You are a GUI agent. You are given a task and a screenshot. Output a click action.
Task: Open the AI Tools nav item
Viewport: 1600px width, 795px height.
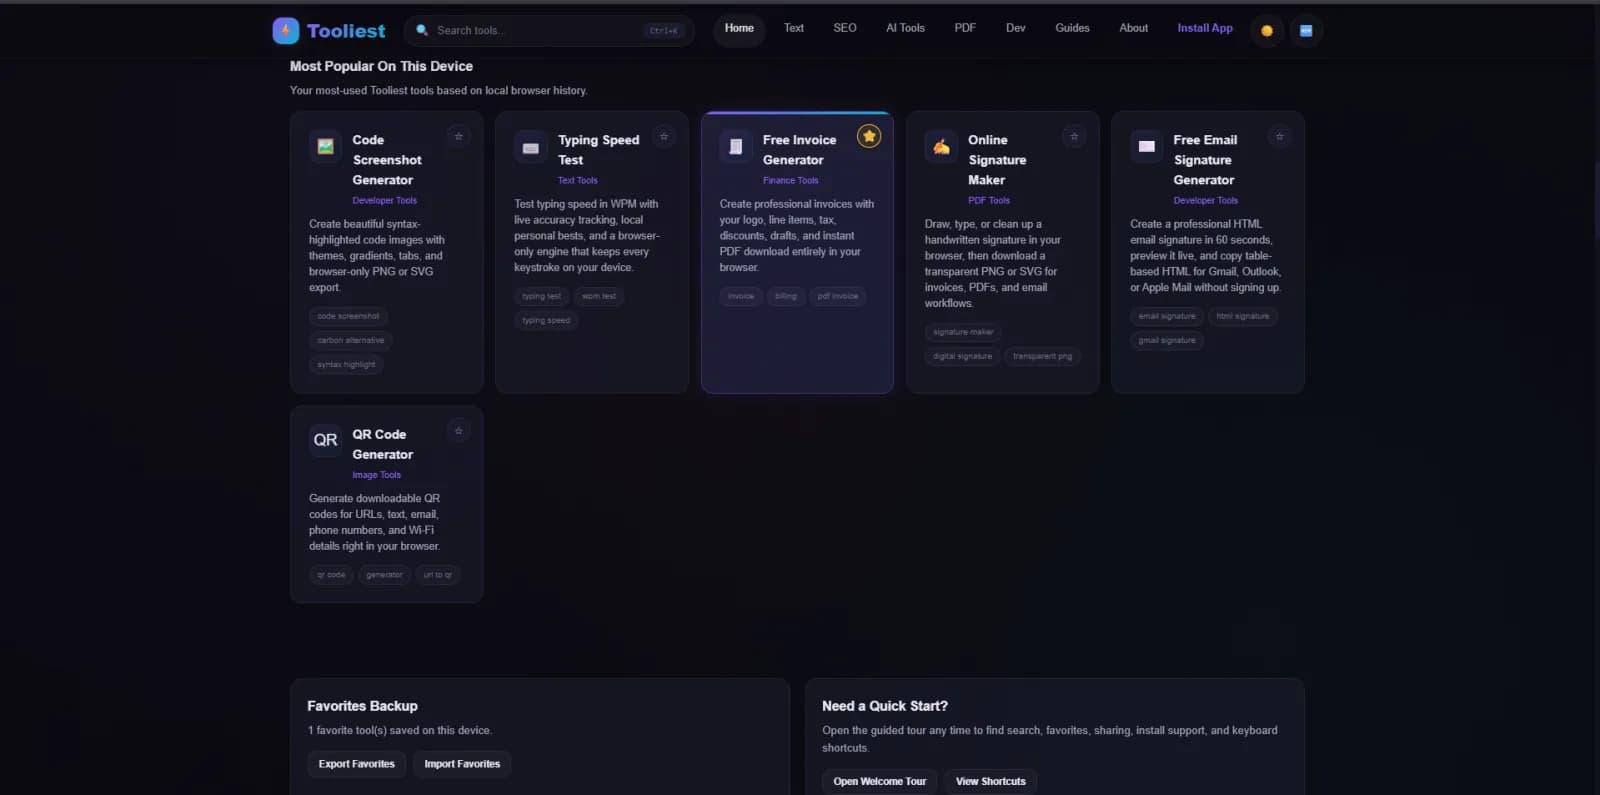coord(905,28)
